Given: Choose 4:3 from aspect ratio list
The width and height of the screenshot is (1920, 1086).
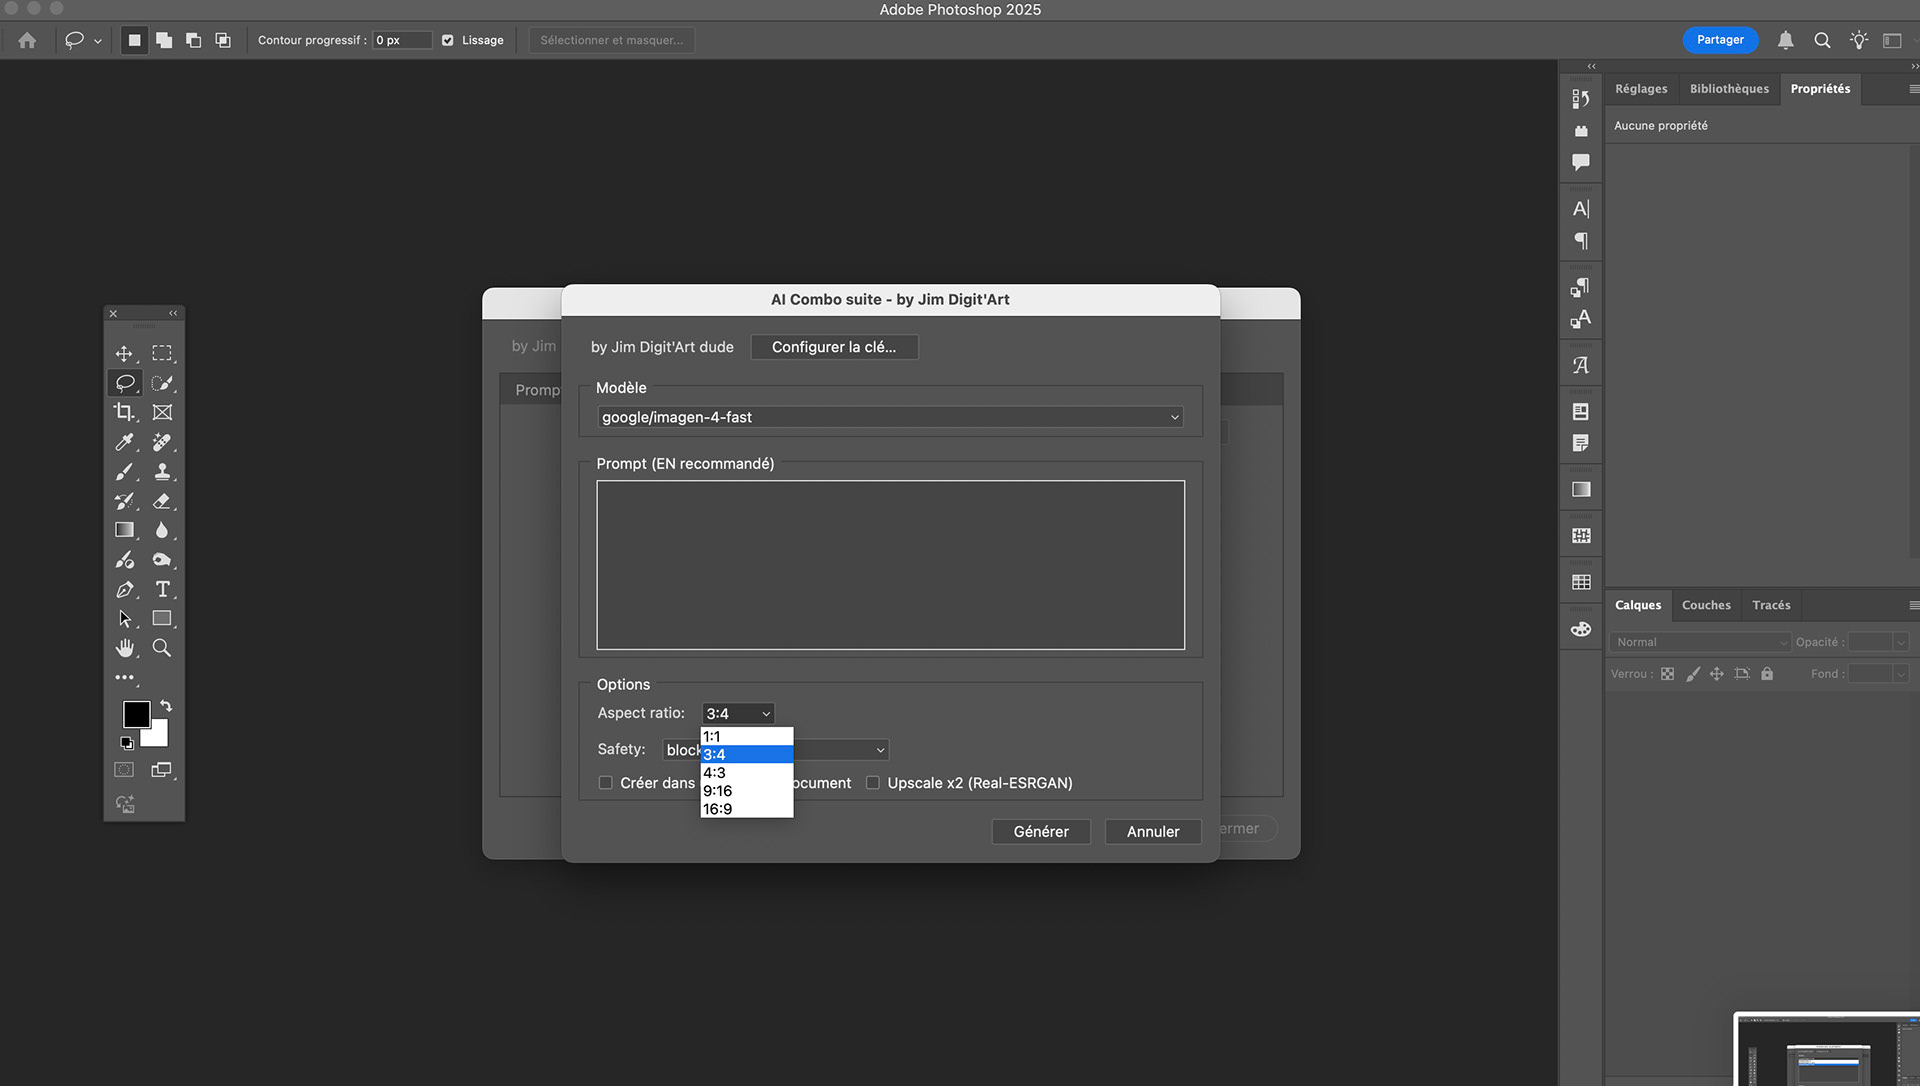Looking at the screenshot, I should [x=747, y=773].
